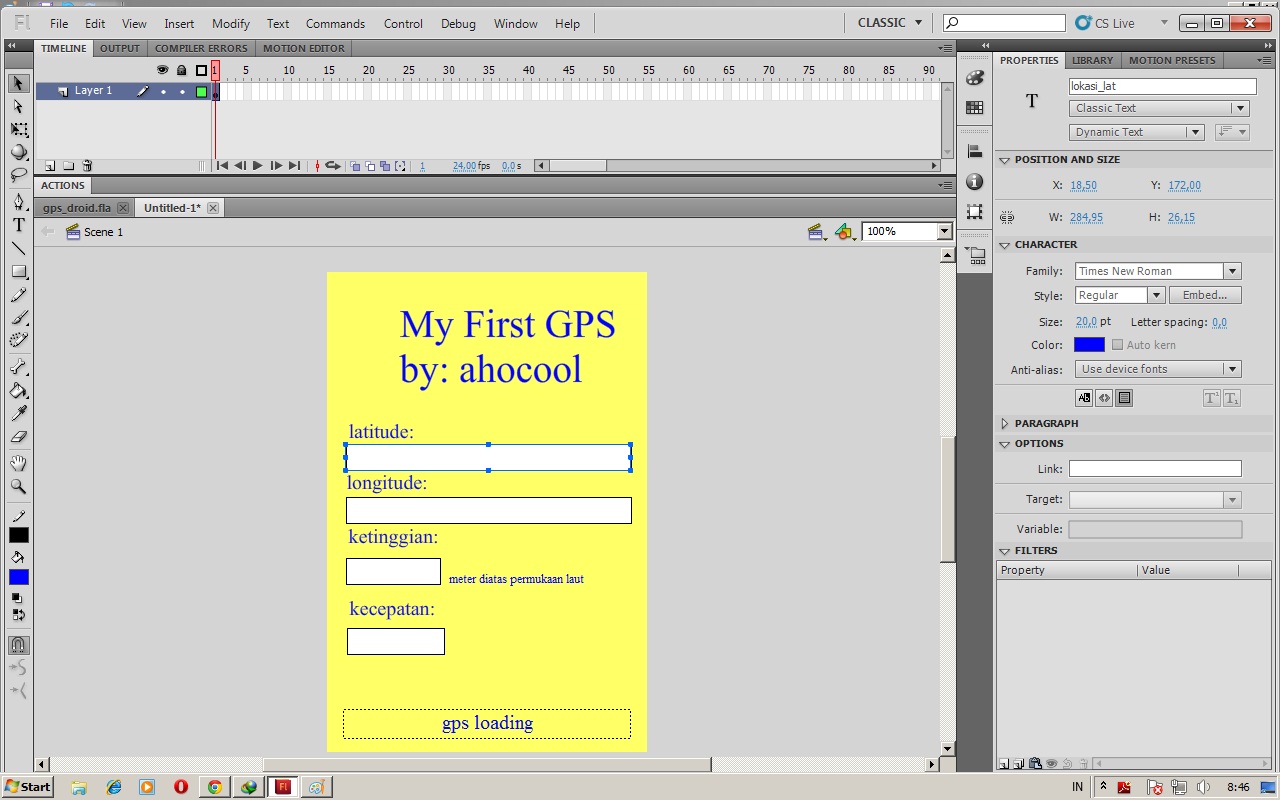Viewport: 1280px width, 800px height.
Task: Click the Embed button in Character section
Action: (1204, 294)
